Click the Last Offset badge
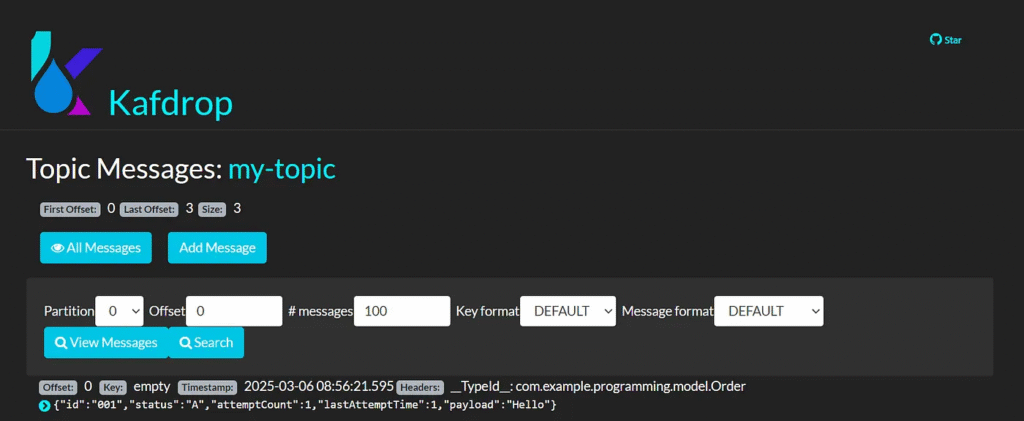 tap(149, 209)
